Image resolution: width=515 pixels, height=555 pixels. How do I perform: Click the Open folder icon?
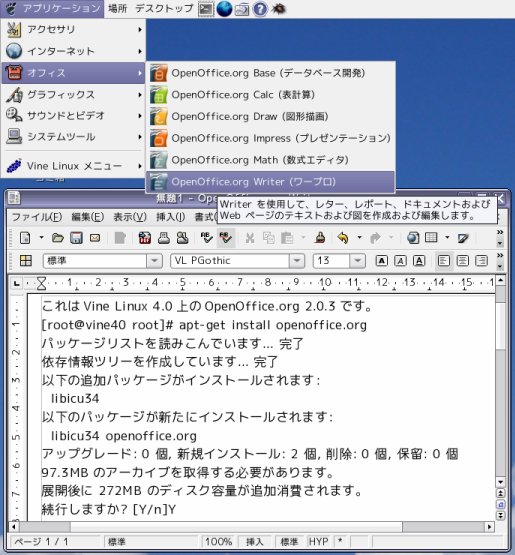58,238
